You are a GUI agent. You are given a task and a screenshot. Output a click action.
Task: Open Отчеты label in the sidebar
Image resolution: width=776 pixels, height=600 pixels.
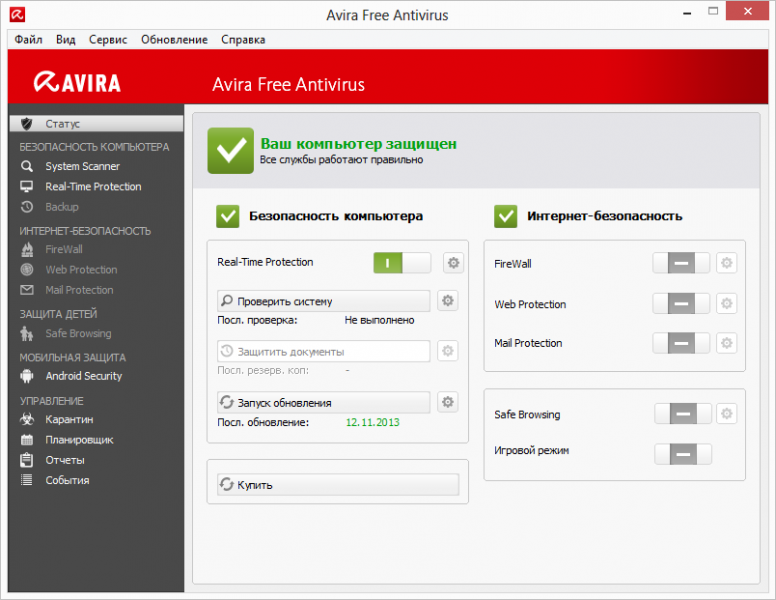65,460
